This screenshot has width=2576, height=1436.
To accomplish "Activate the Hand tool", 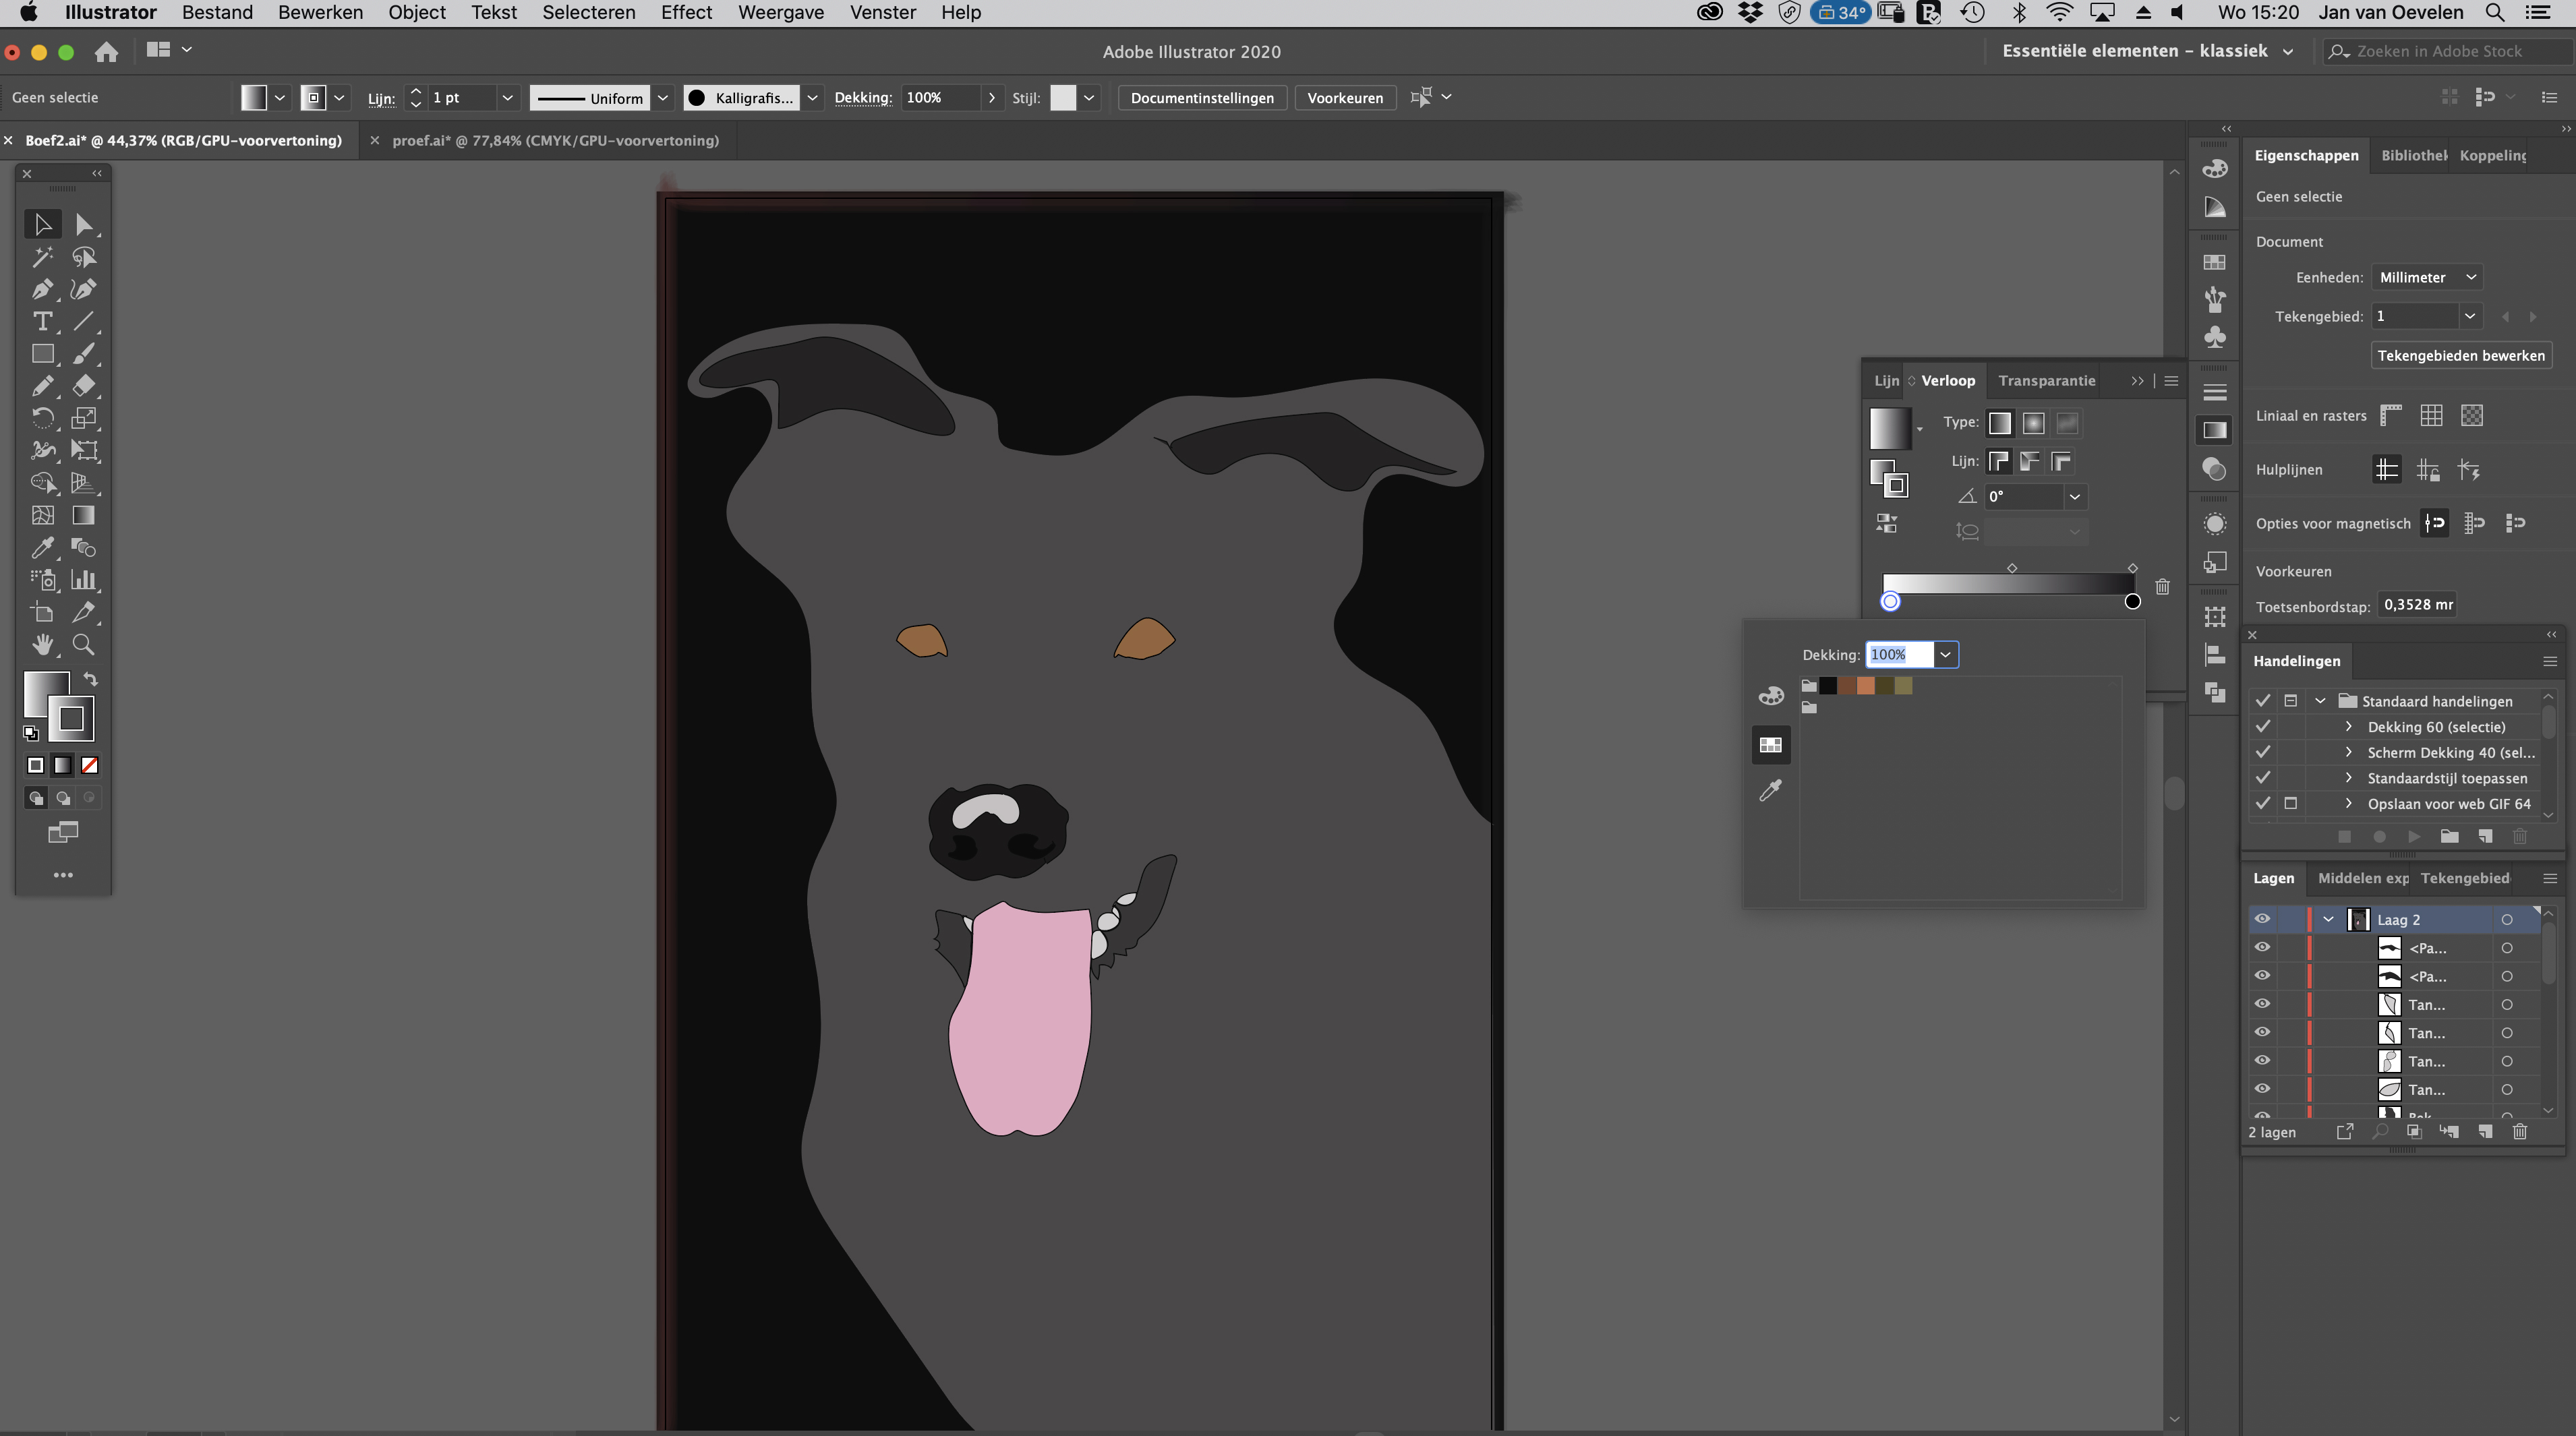I will 42,645.
